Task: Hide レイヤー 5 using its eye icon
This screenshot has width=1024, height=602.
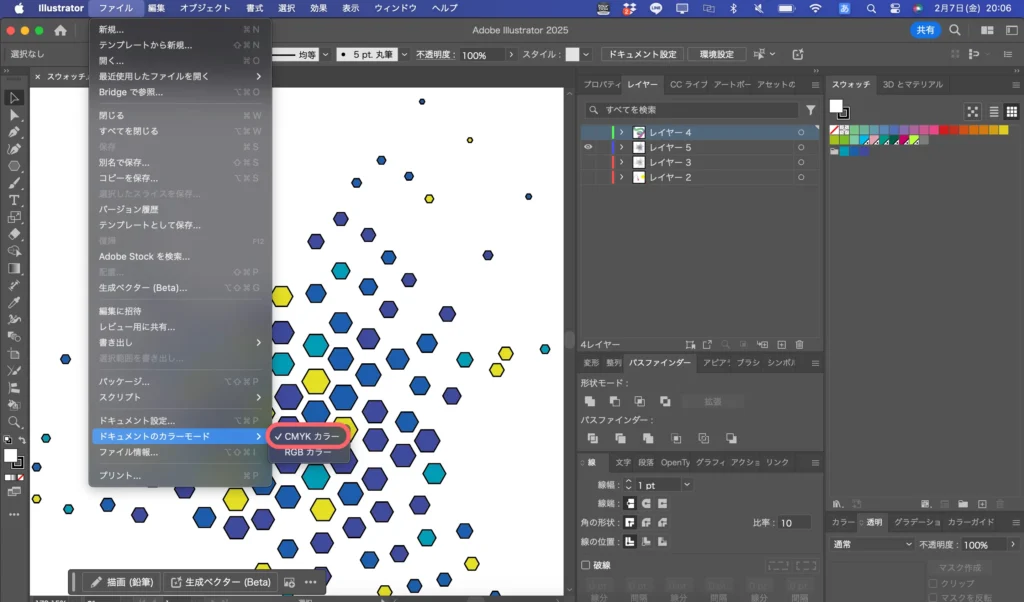Action: pyautogui.click(x=589, y=147)
